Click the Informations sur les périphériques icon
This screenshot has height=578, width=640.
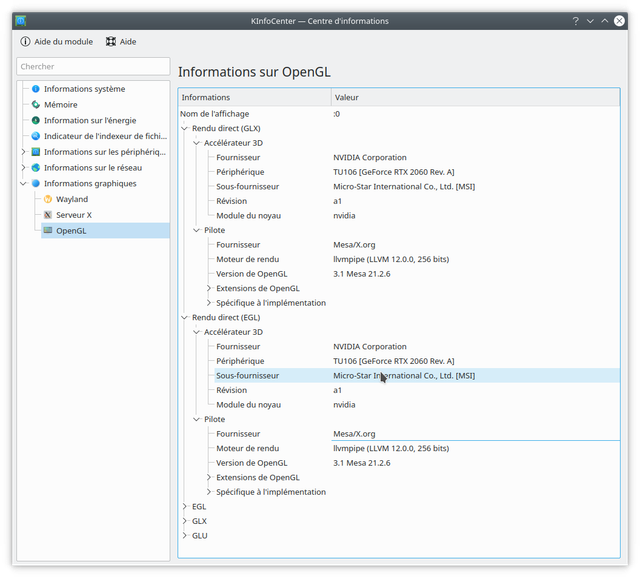(36, 152)
